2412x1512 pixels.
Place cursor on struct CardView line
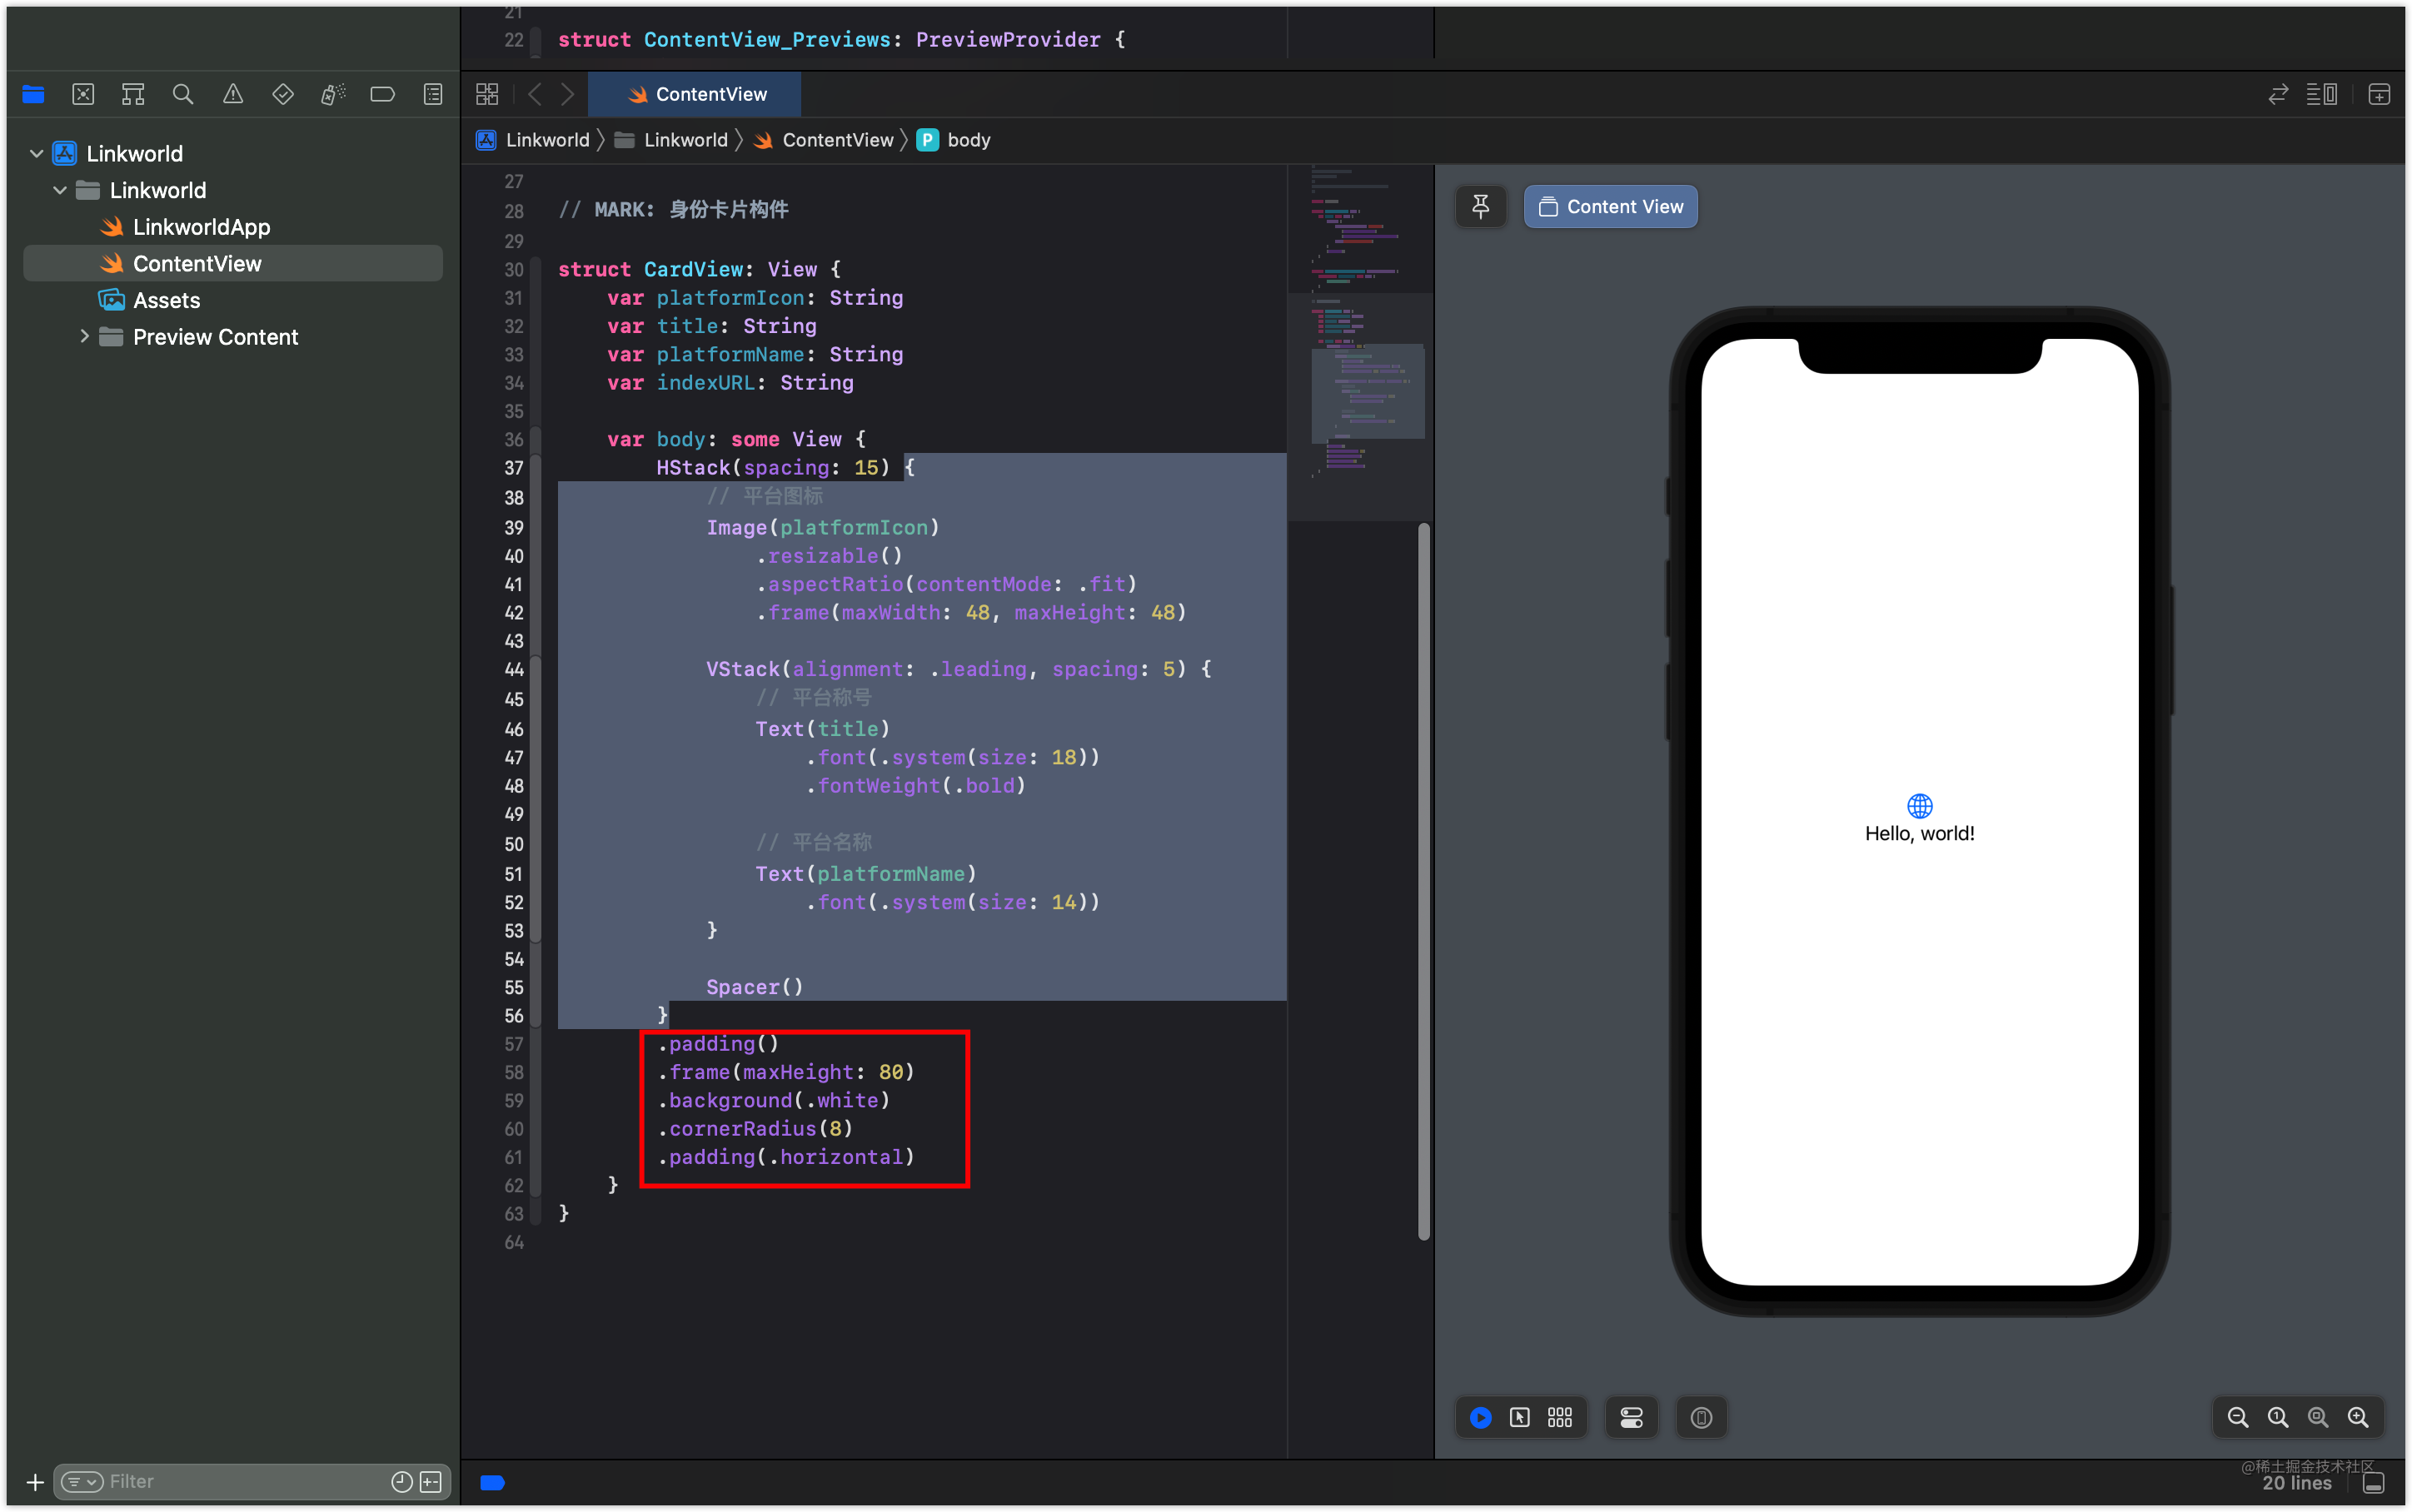point(699,270)
